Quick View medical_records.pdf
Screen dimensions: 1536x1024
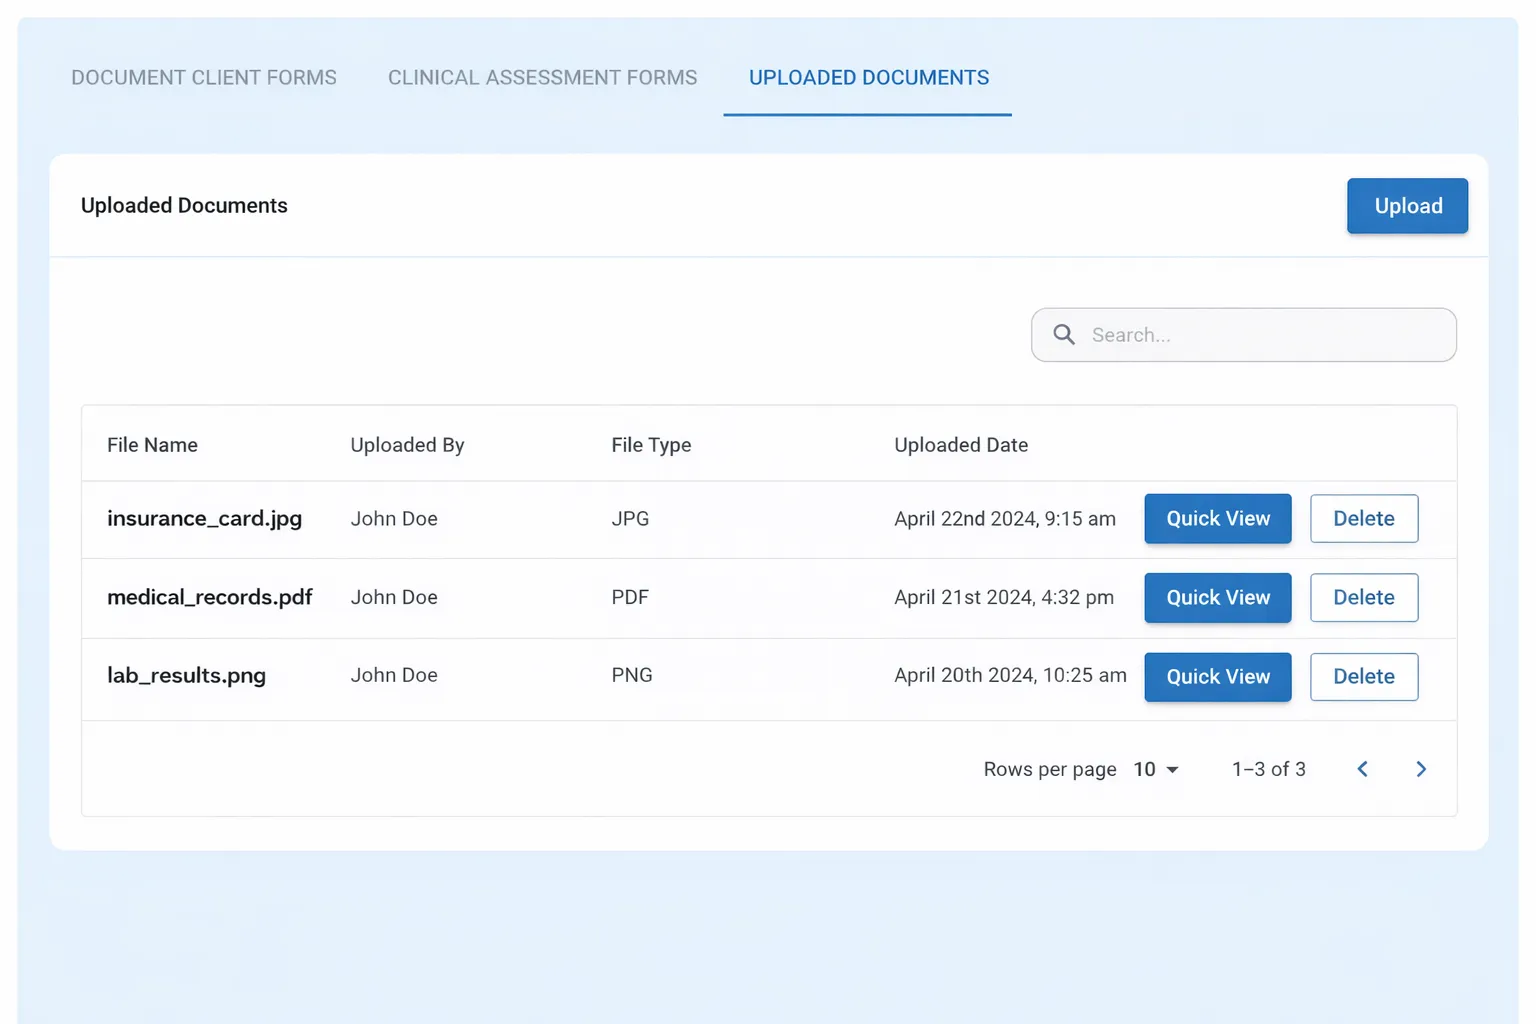tap(1218, 598)
